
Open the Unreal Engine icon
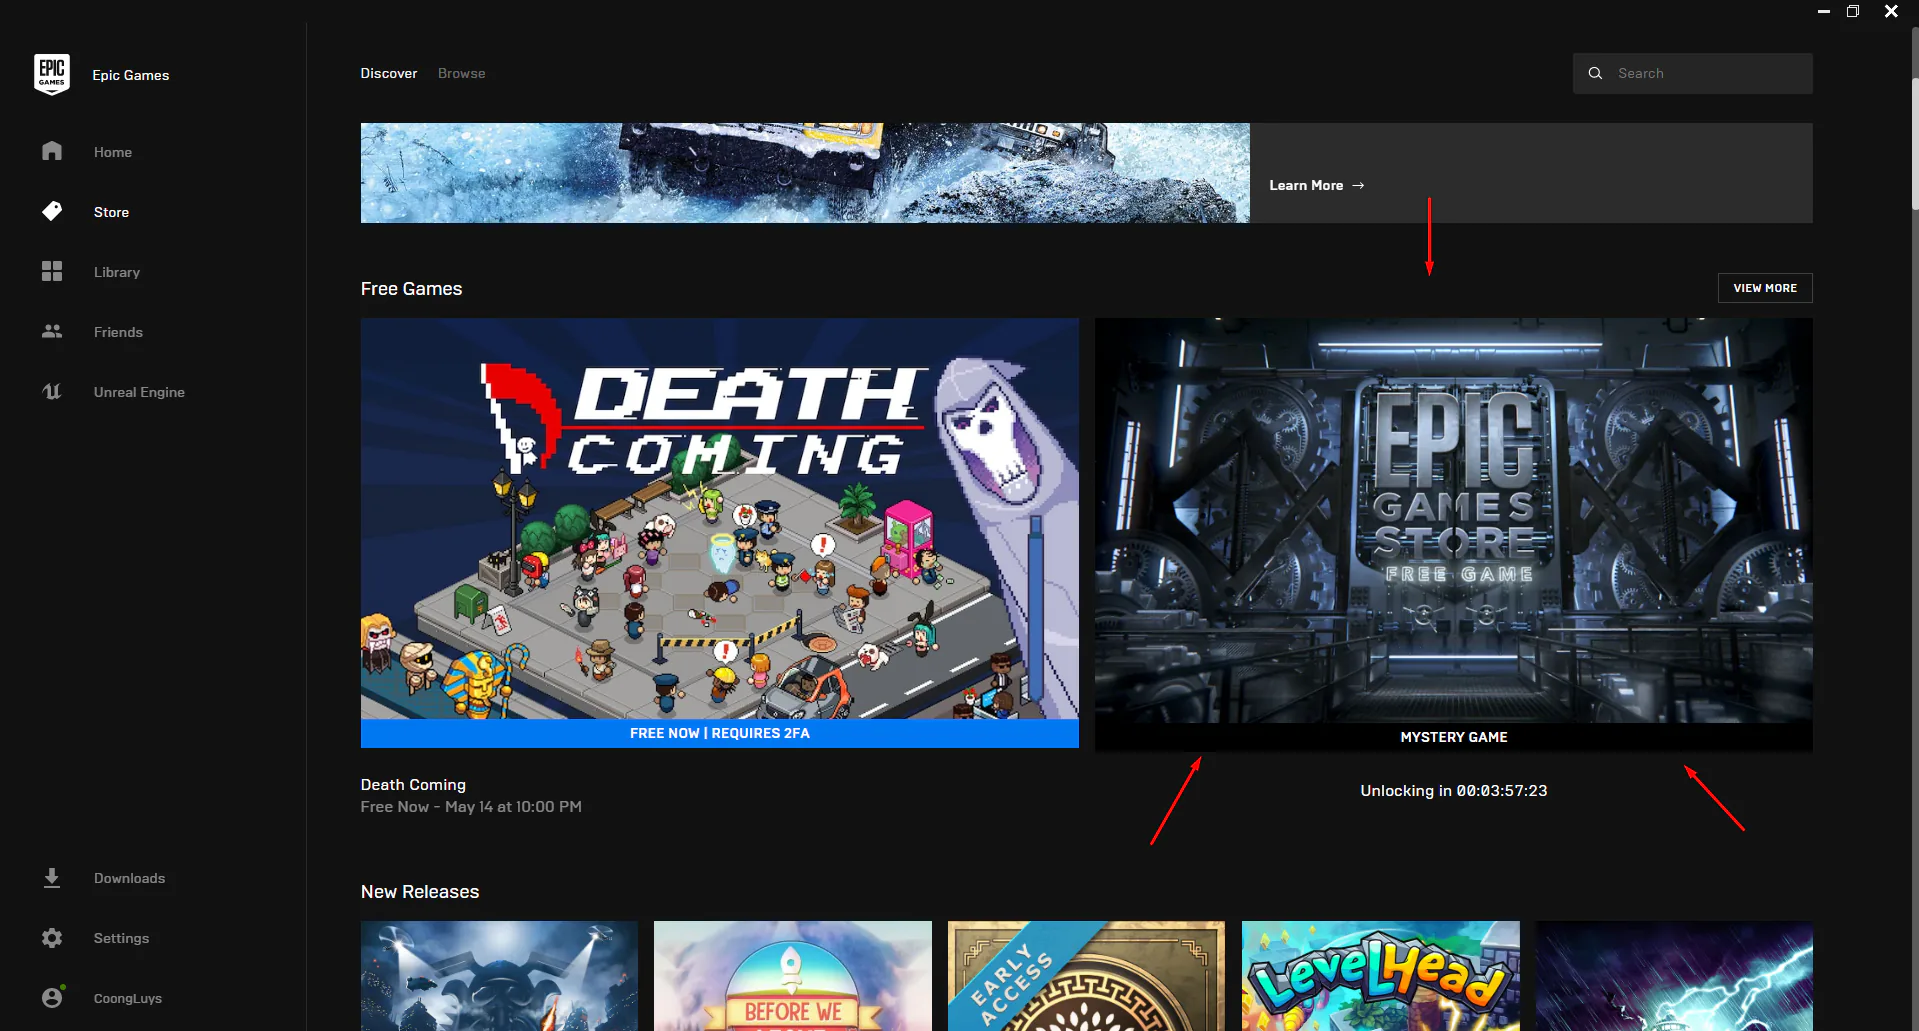(52, 391)
